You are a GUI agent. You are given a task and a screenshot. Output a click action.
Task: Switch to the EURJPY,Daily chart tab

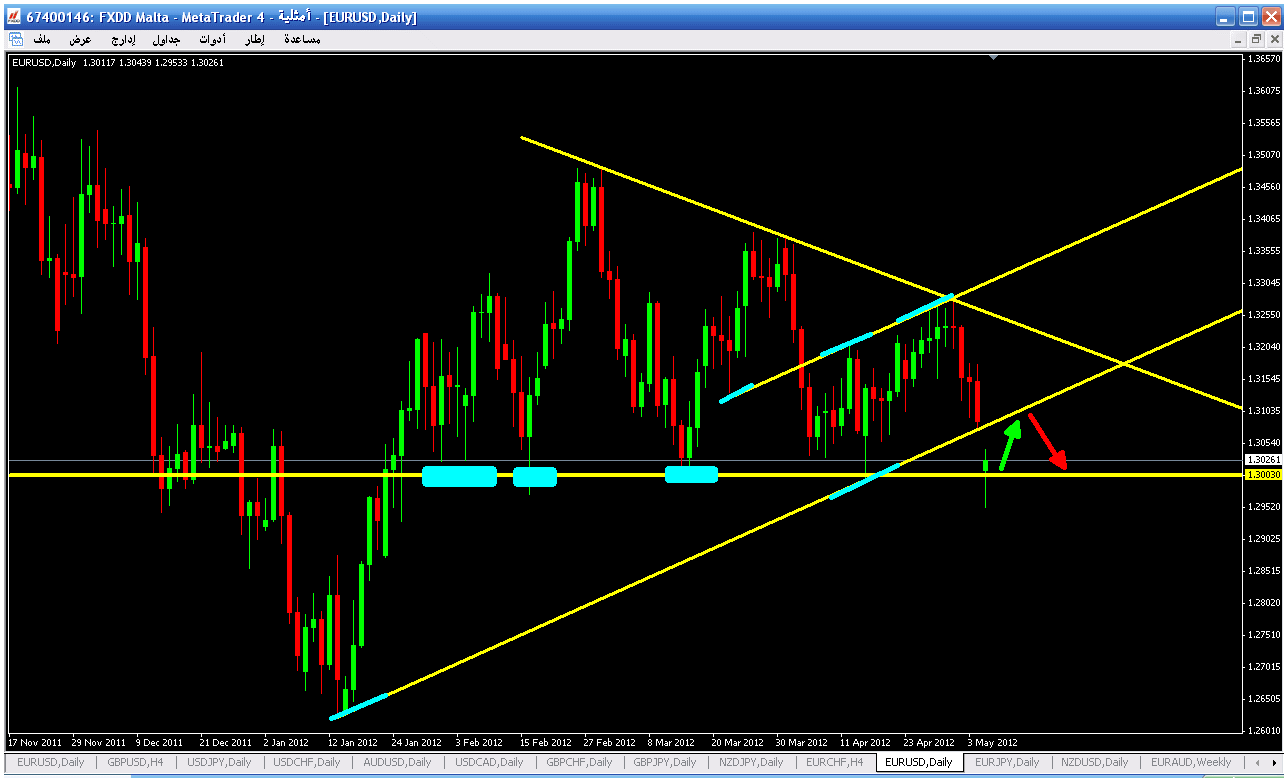tap(1005, 762)
